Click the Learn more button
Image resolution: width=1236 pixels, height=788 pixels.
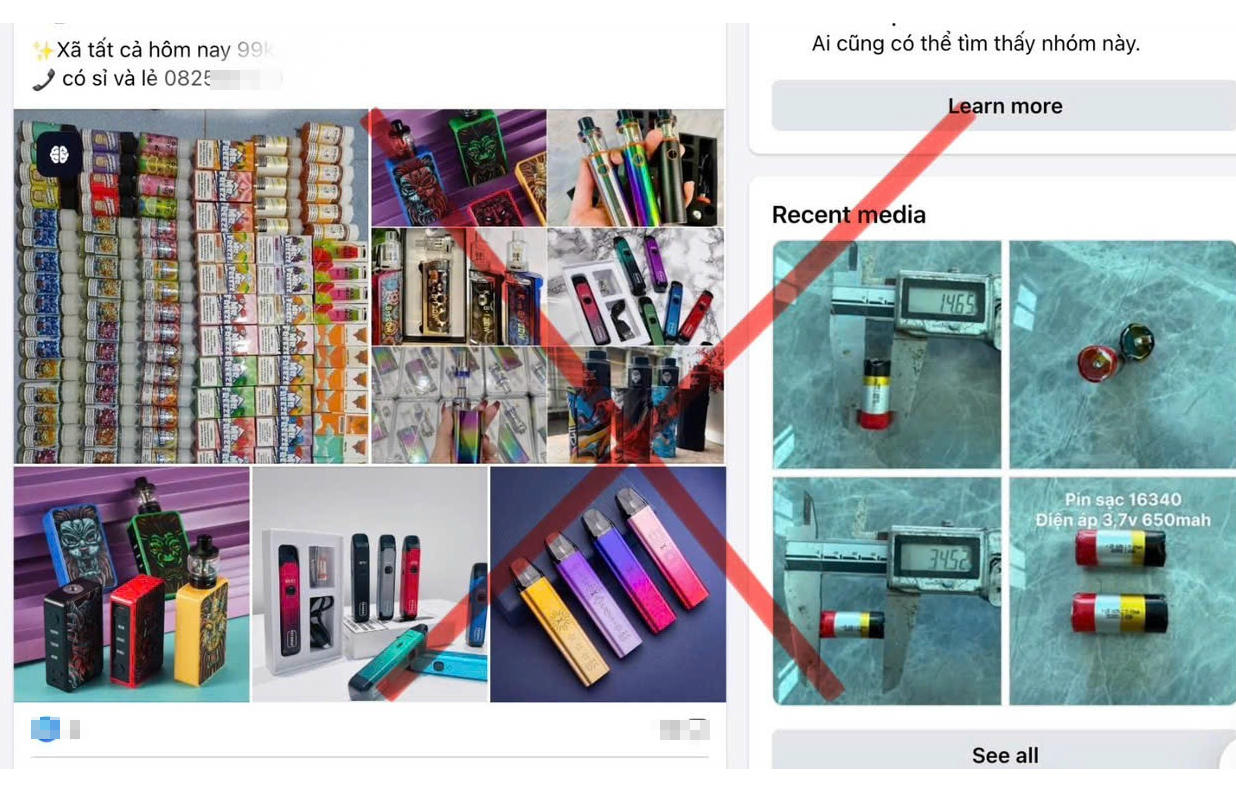pos(1004,106)
